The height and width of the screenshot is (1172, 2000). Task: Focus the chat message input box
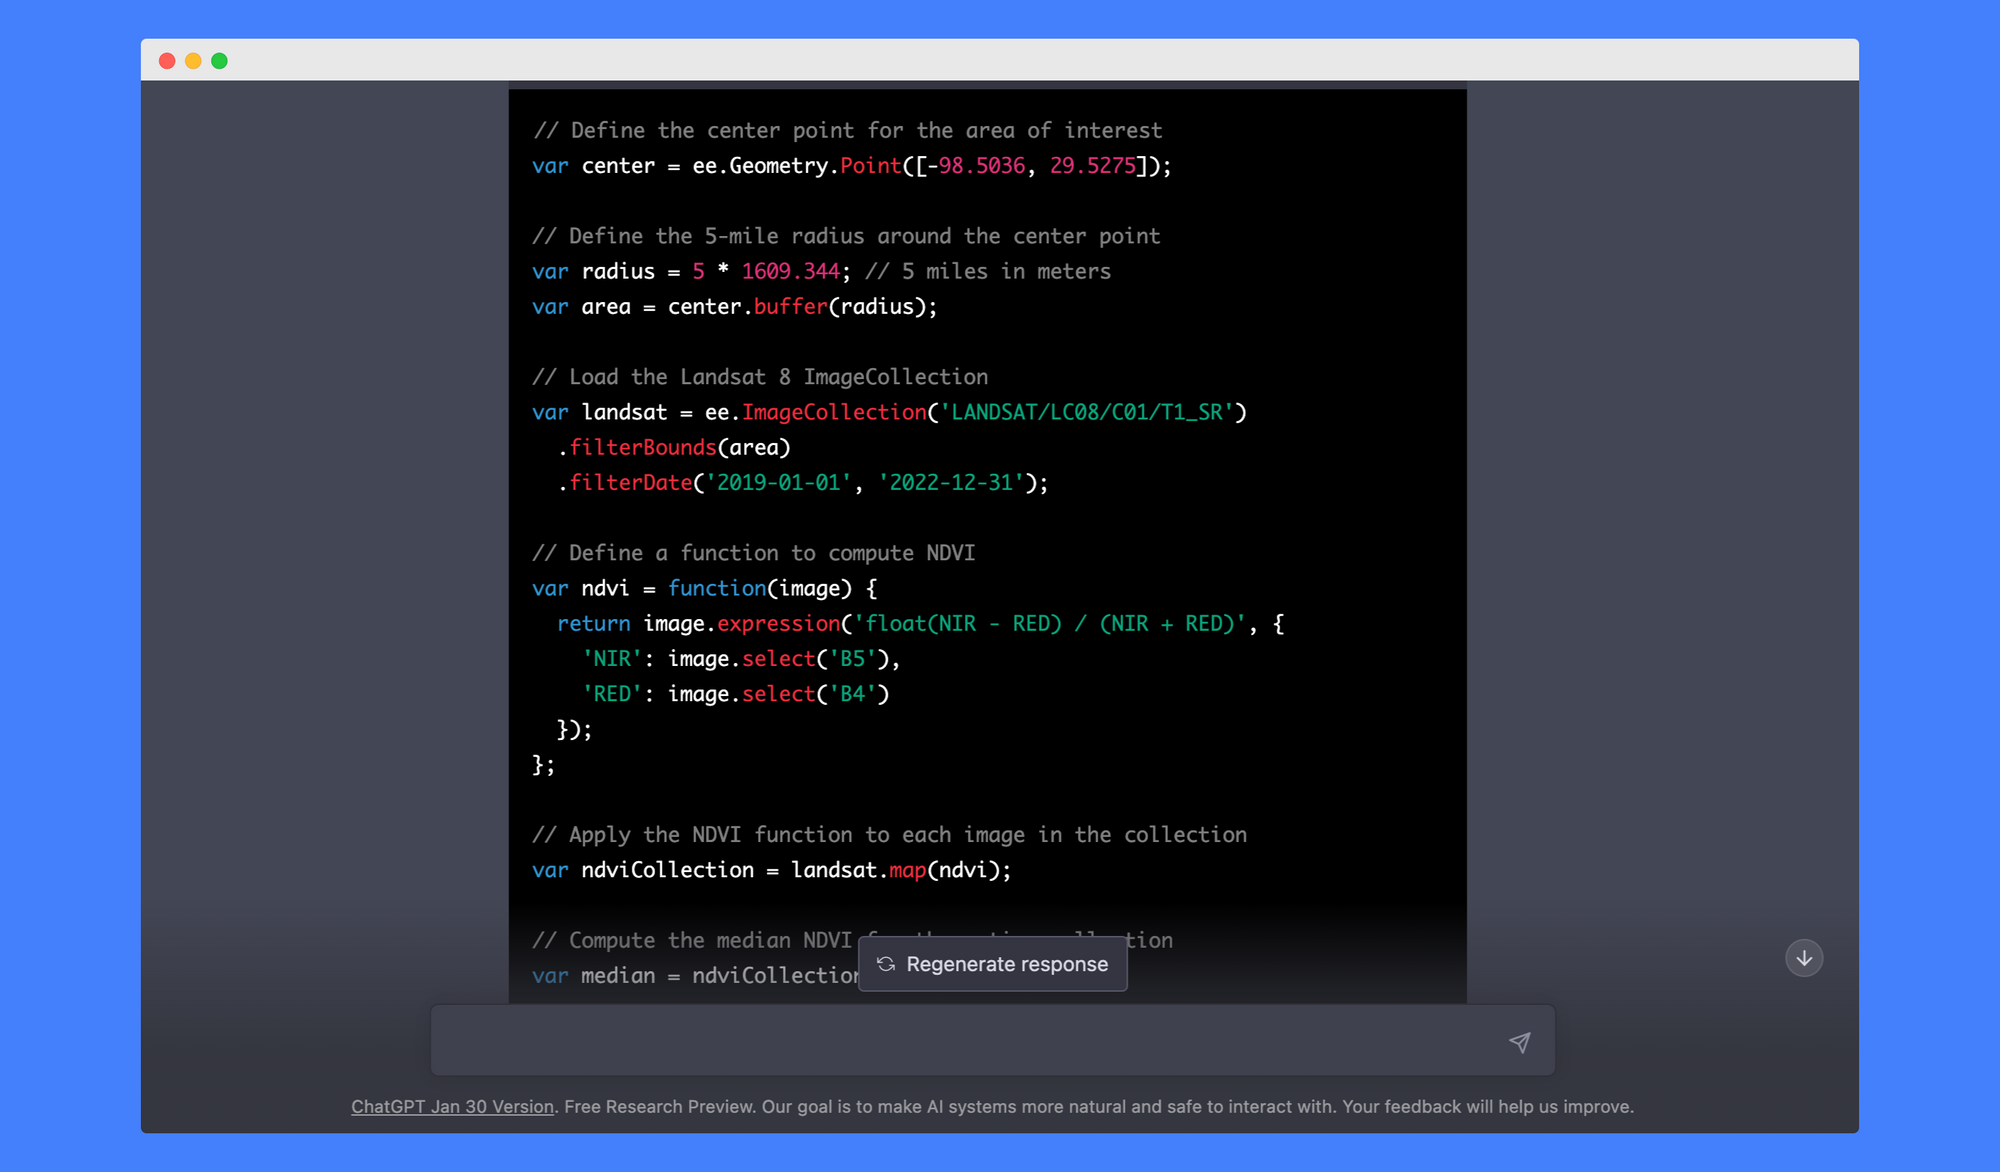tap(960, 1041)
